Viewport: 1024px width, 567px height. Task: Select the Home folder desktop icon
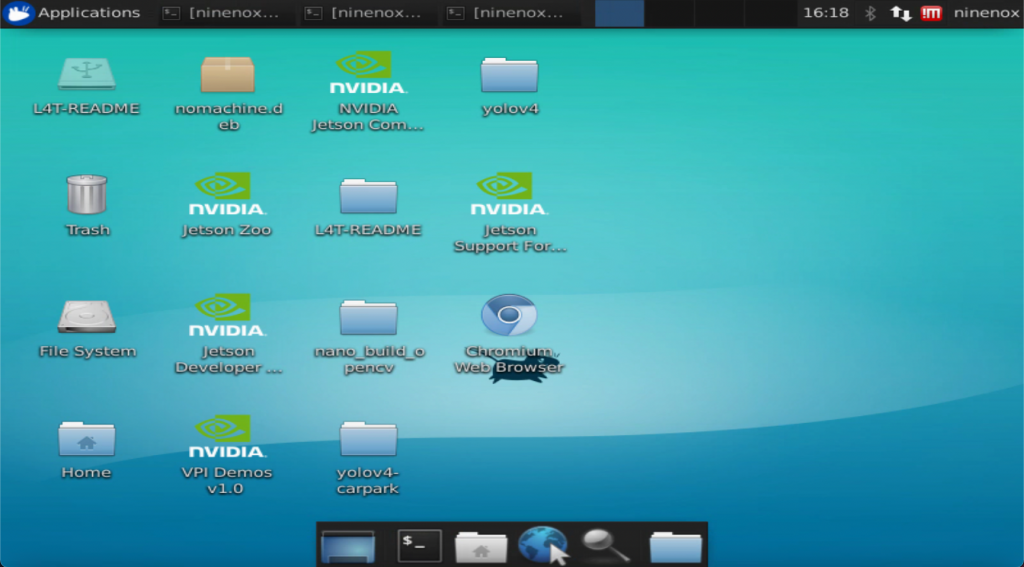click(86, 438)
